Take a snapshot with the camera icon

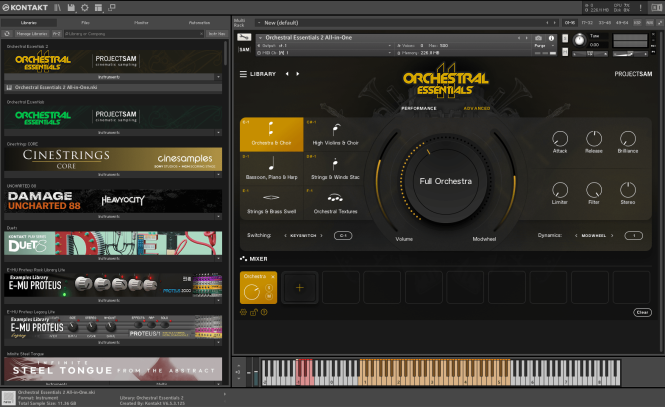(538, 38)
